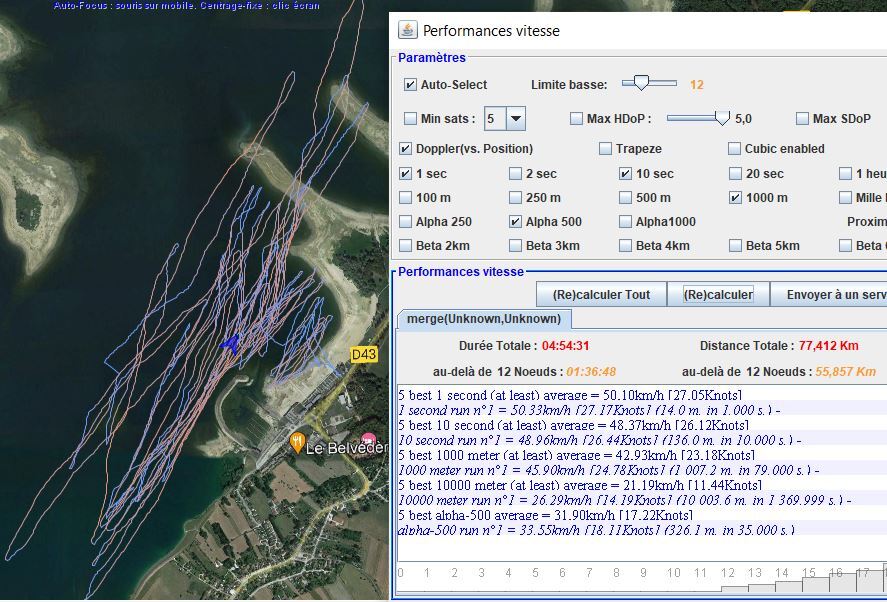Click the Java icon in the window title bar
This screenshot has height=602, width=887.
[x=407, y=30]
